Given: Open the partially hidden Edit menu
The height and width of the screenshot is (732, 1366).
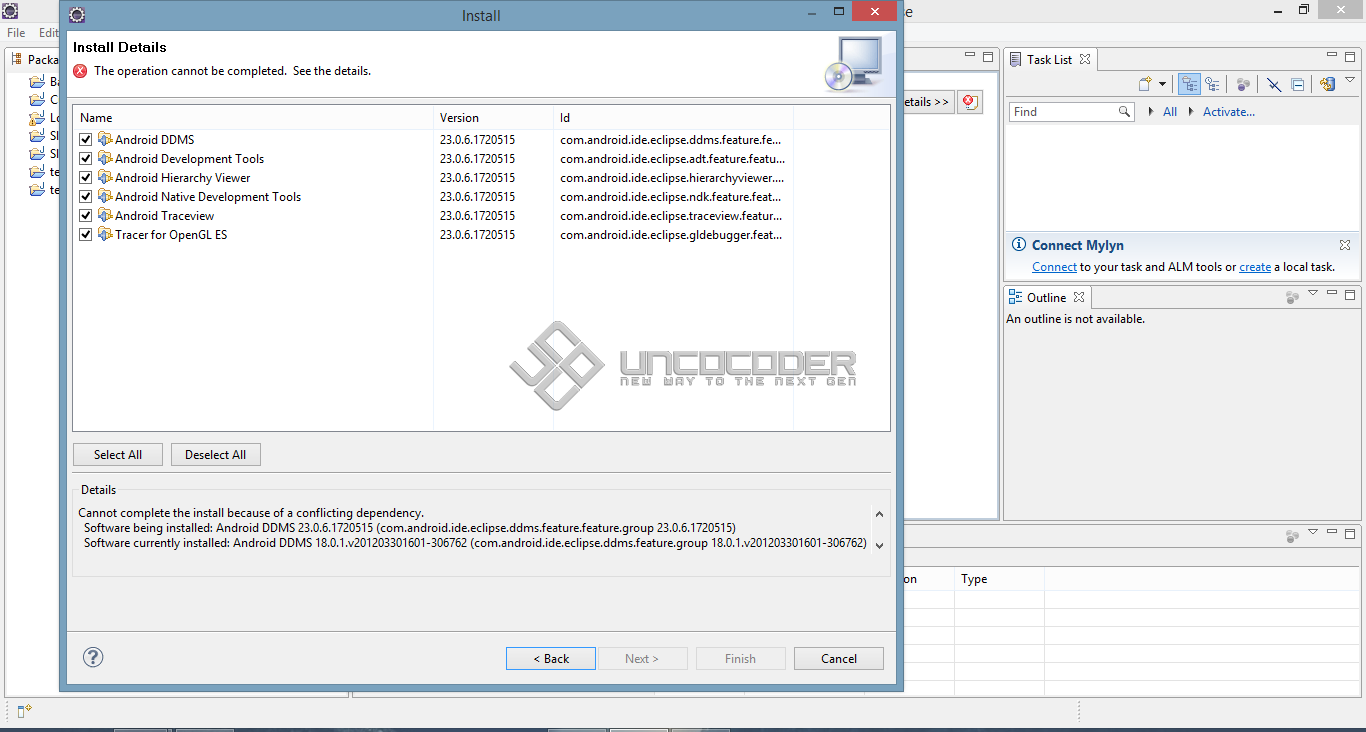Looking at the screenshot, I should click(48, 33).
